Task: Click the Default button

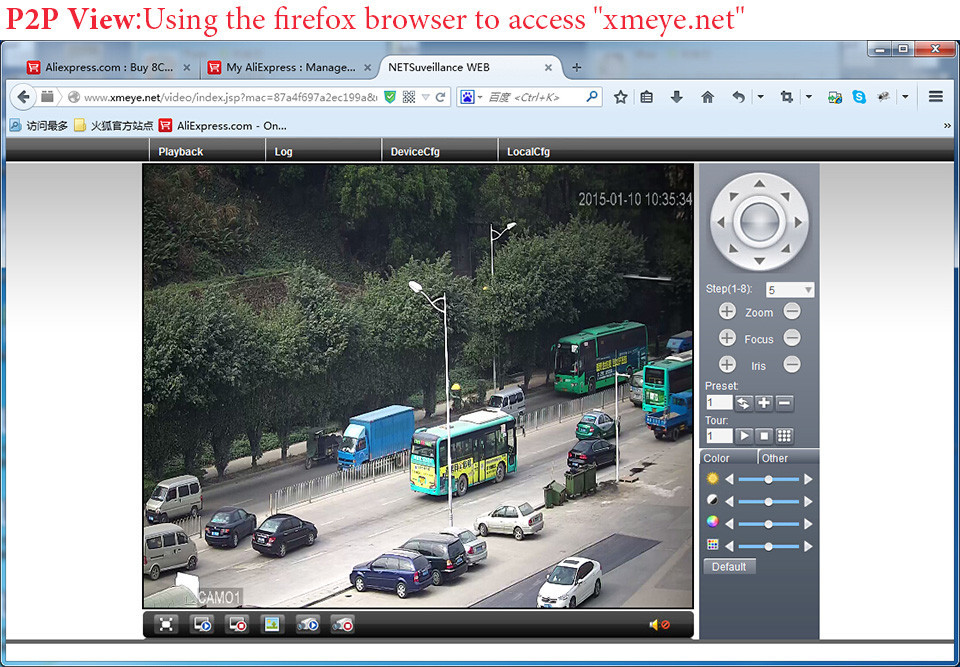Action: click(x=729, y=567)
